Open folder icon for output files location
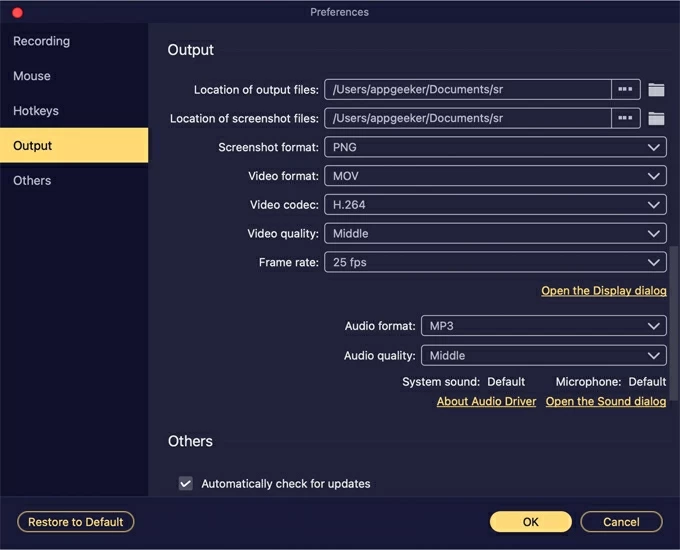 click(x=656, y=90)
